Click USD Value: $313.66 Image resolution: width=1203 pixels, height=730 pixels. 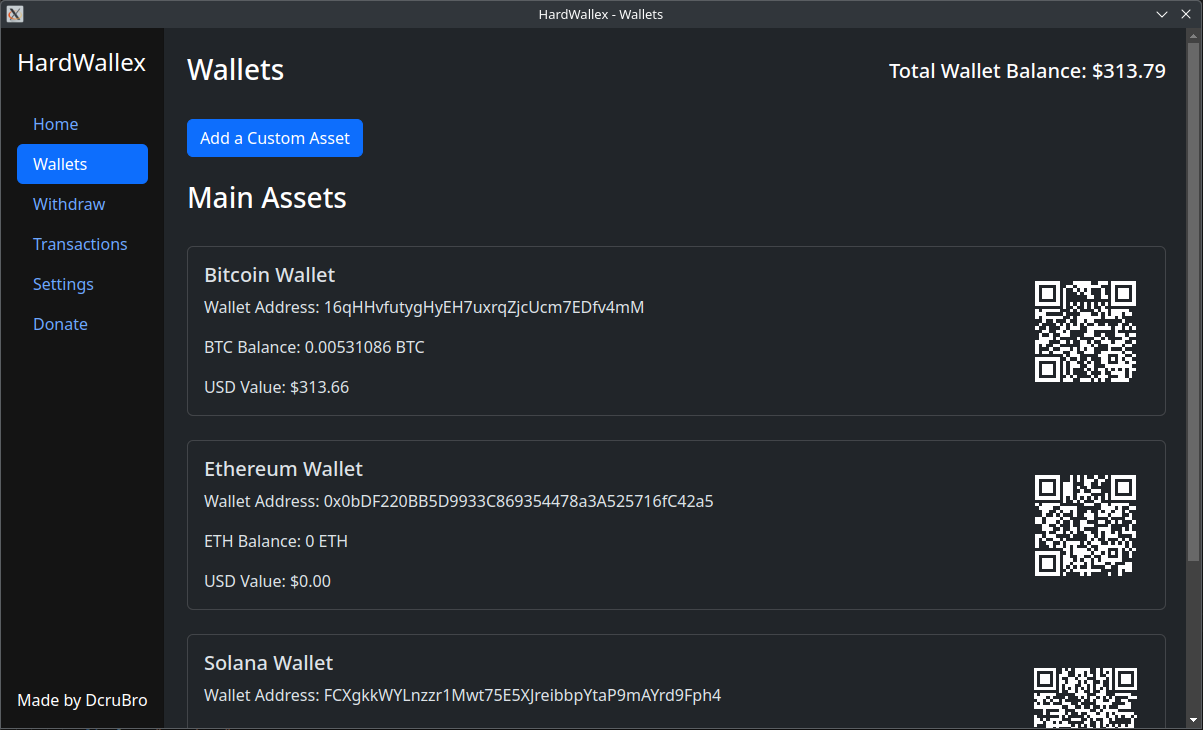point(276,387)
